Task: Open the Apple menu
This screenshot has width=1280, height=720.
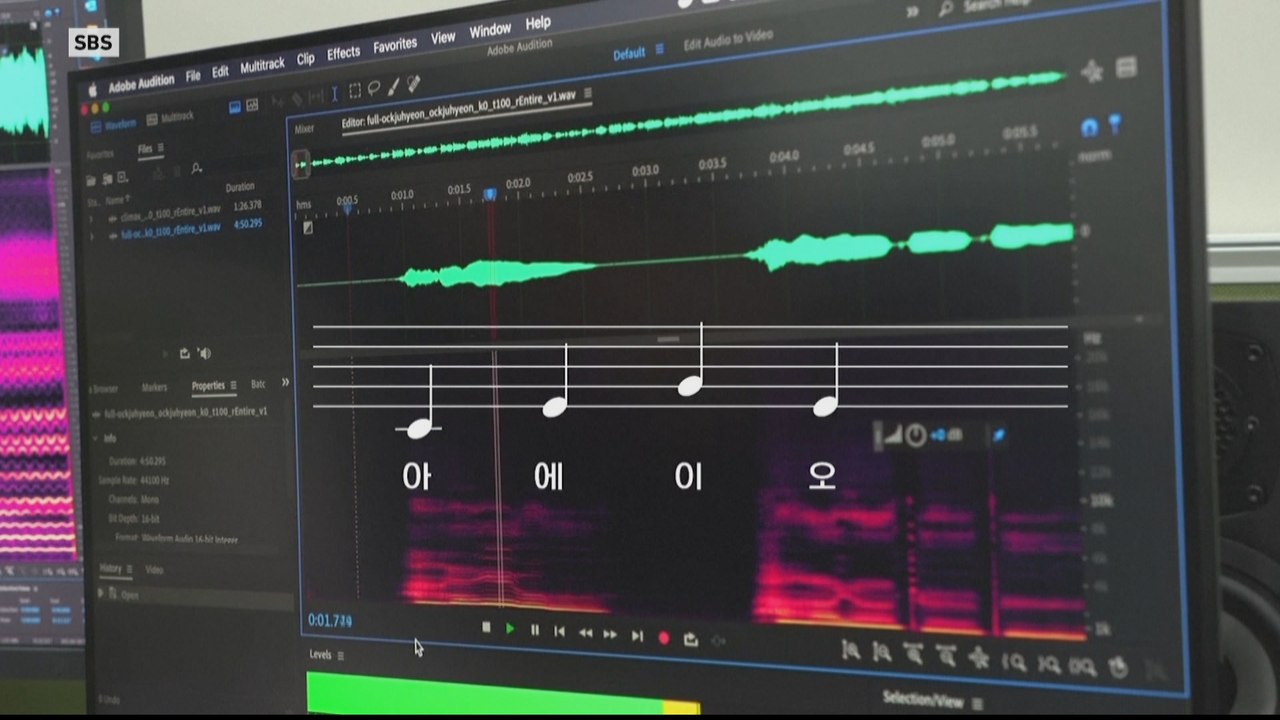Action: tap(93, 89)
